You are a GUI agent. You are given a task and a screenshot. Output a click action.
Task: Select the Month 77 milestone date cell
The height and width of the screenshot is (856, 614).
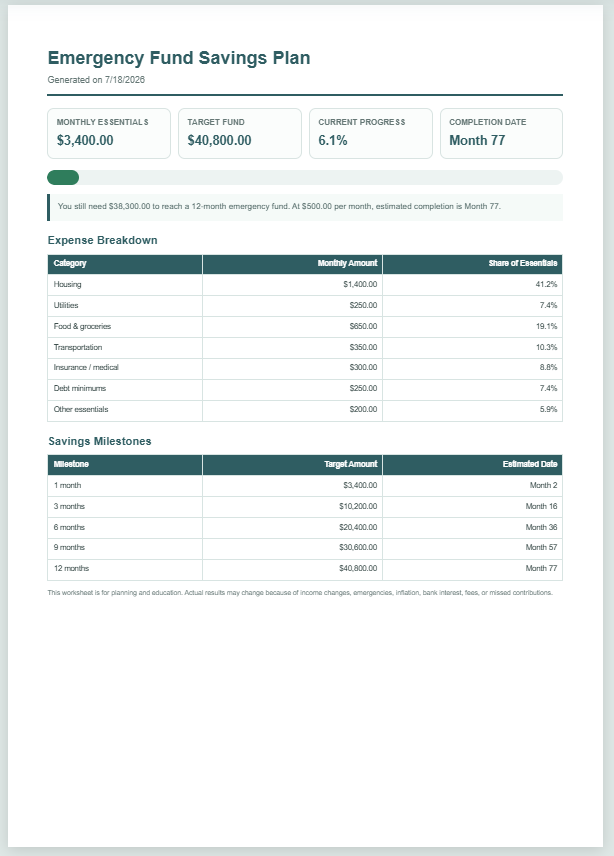[473, 569]
